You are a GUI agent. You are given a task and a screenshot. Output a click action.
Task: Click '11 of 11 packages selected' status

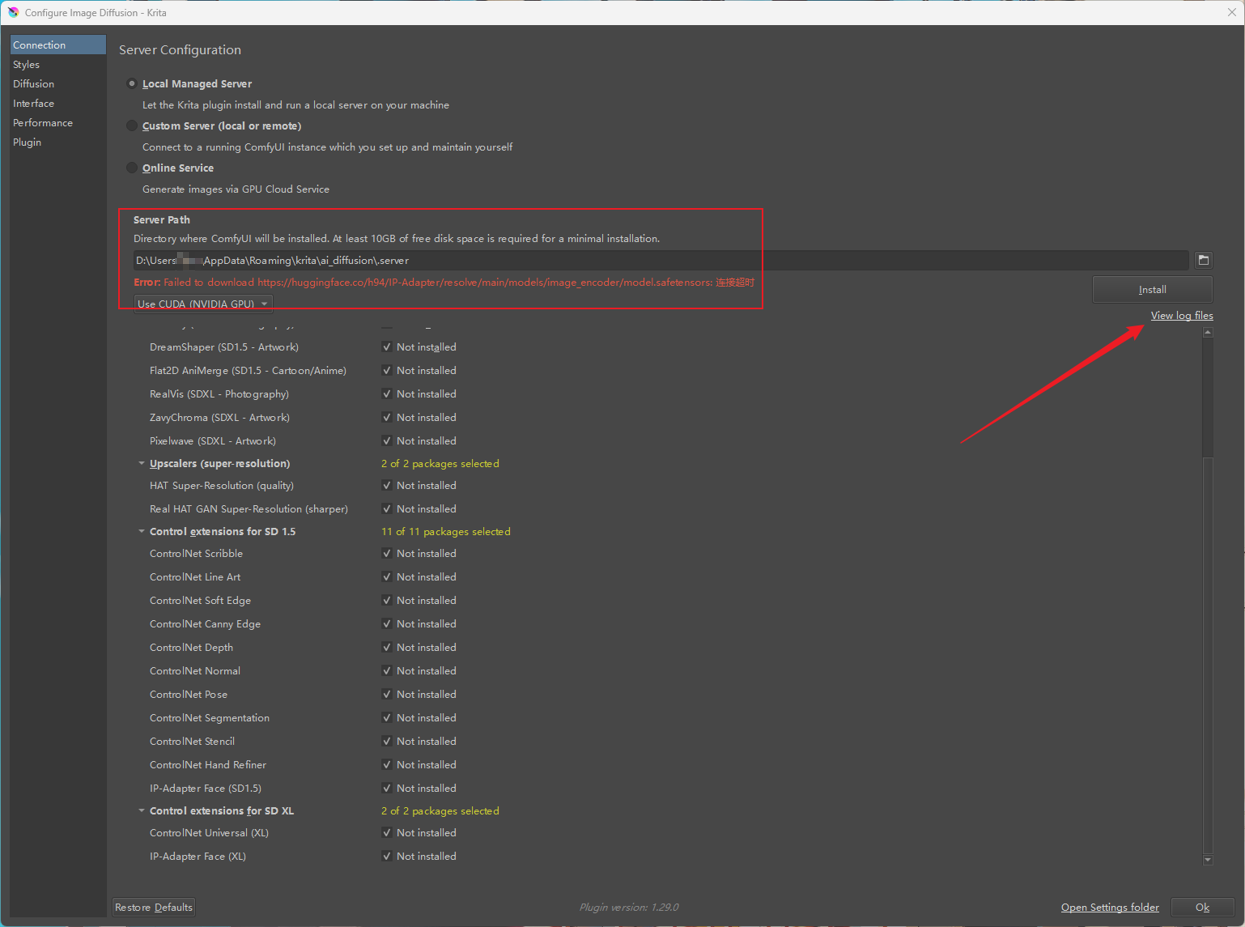(446, 532)
